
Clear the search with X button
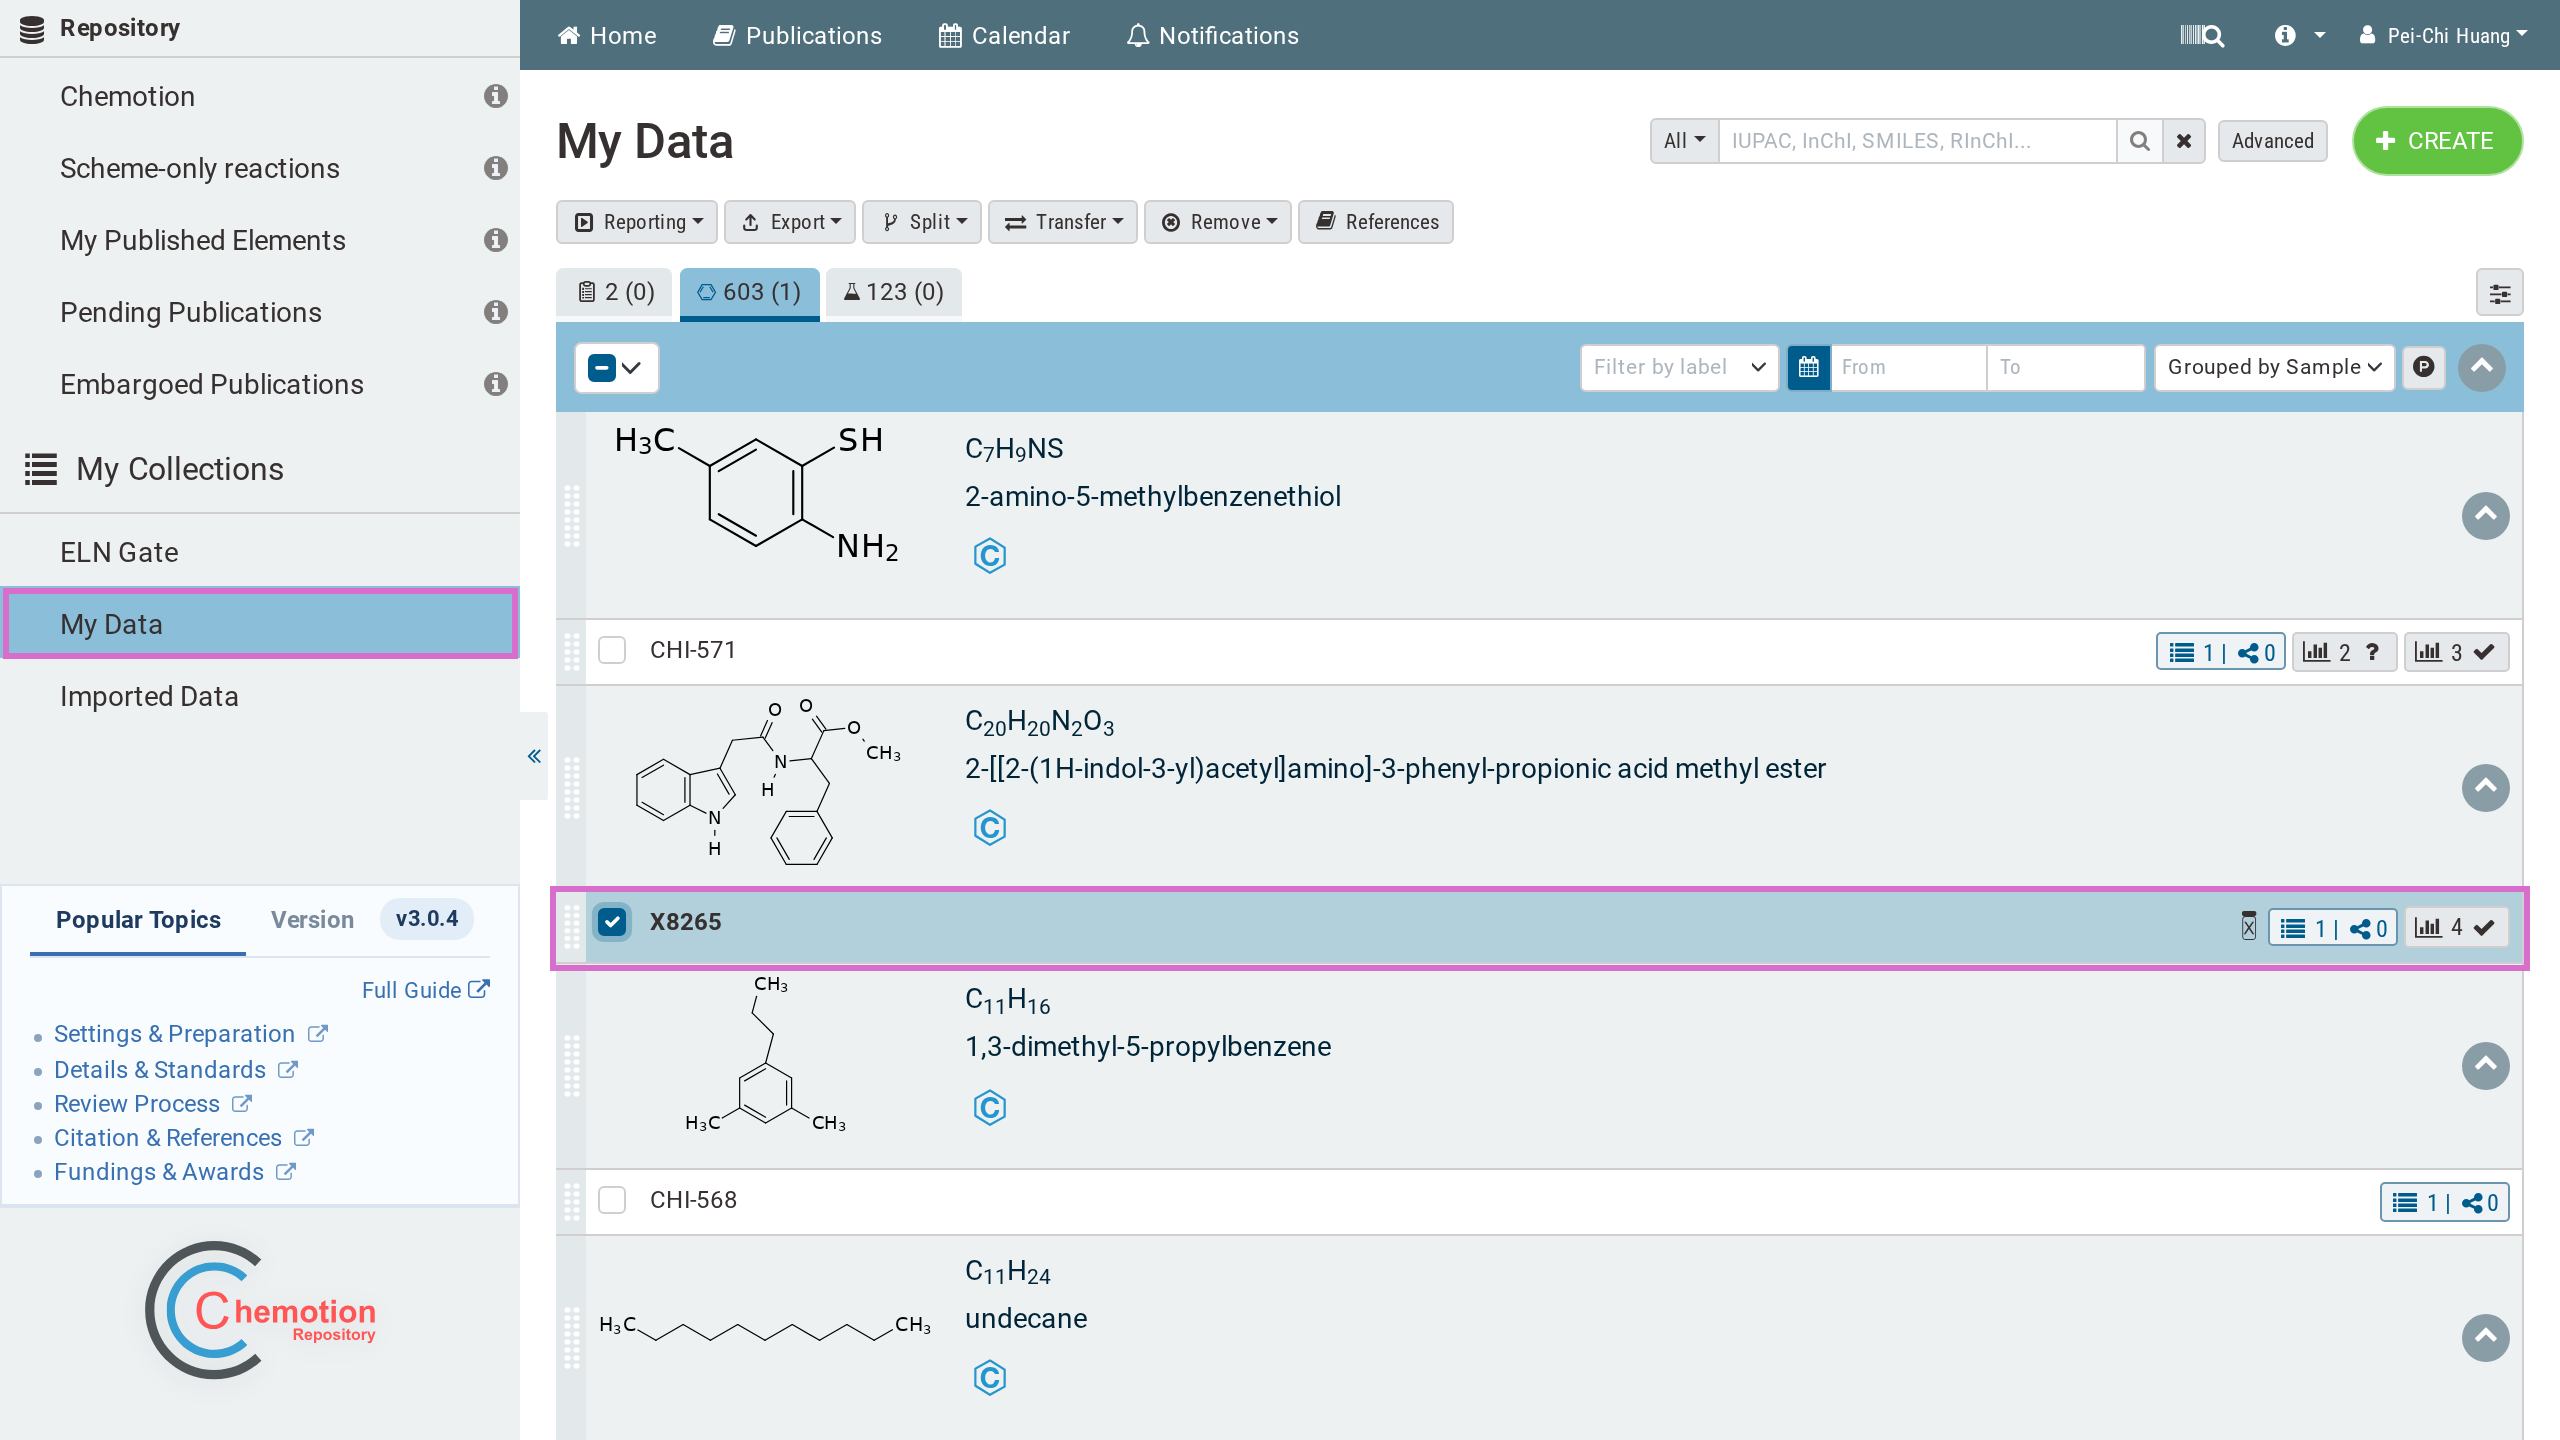2184,141
